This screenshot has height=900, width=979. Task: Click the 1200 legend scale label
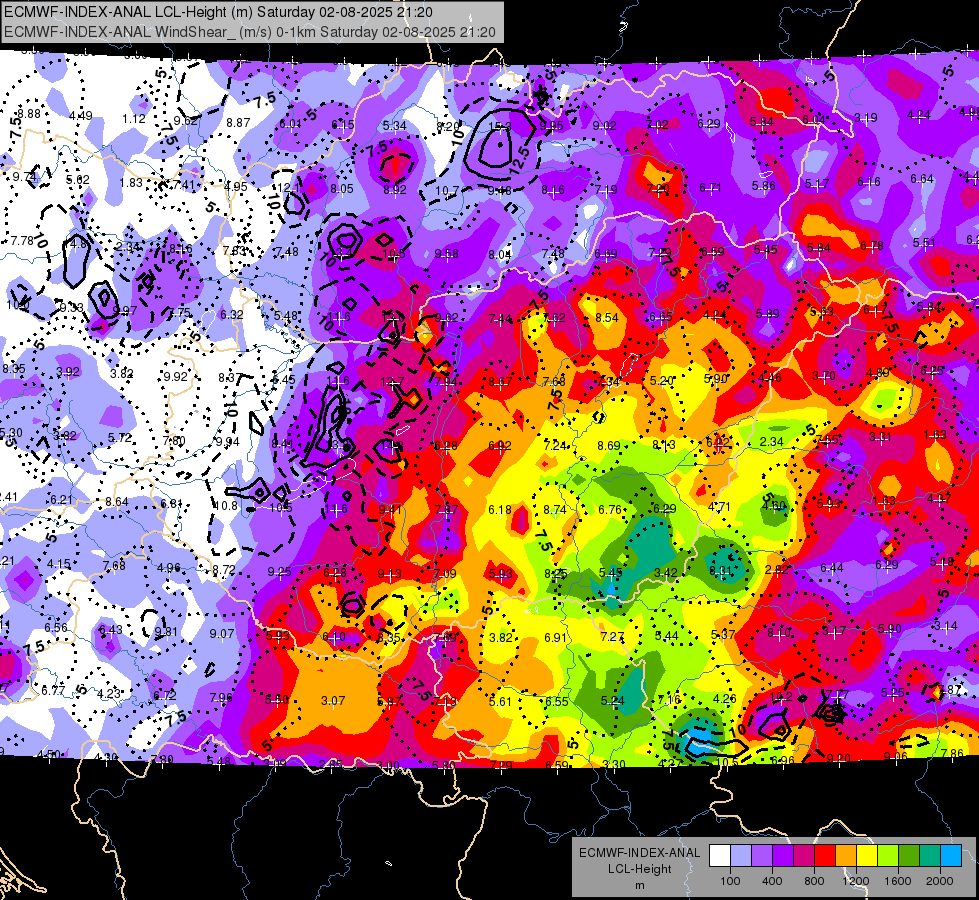point(856,881)
